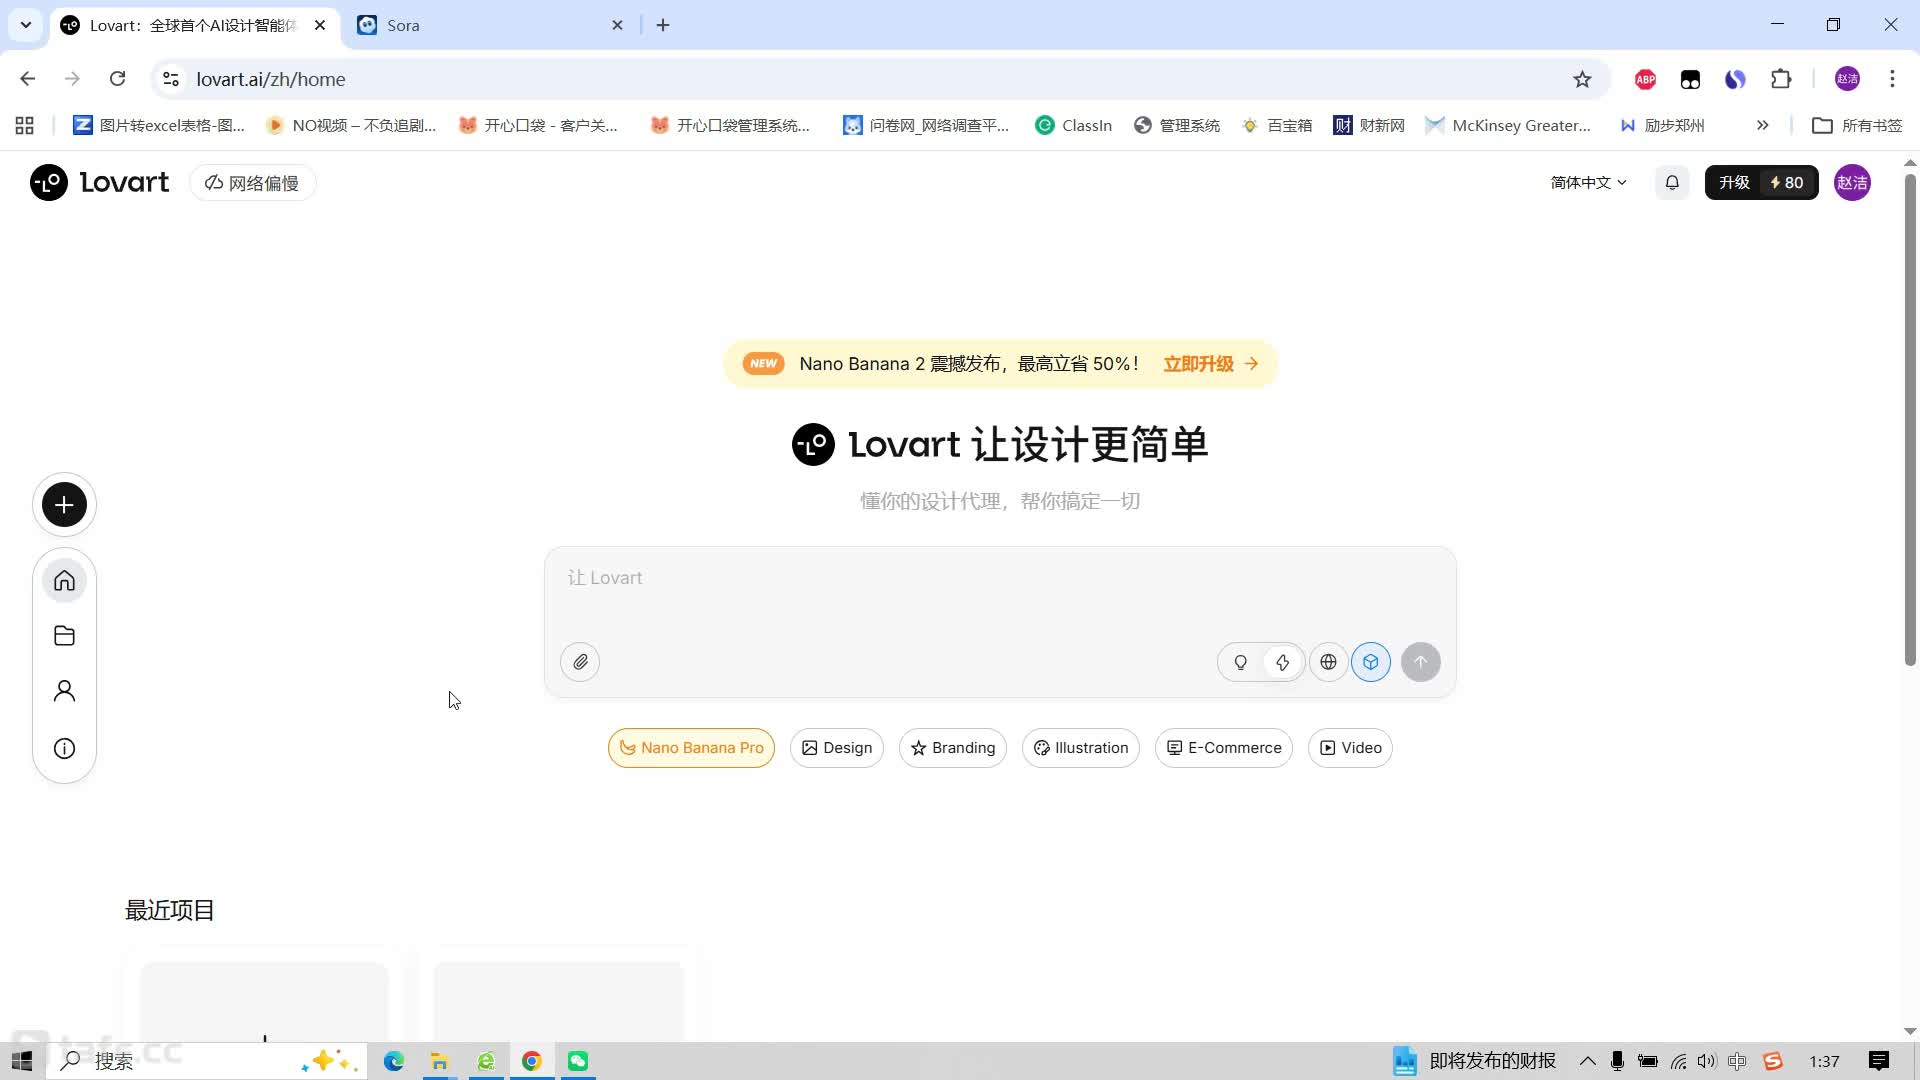The height and width of the screenshot is (1080, 1920).
Task: Expand the tab search dropdown arrow
Action: point(26,25)
